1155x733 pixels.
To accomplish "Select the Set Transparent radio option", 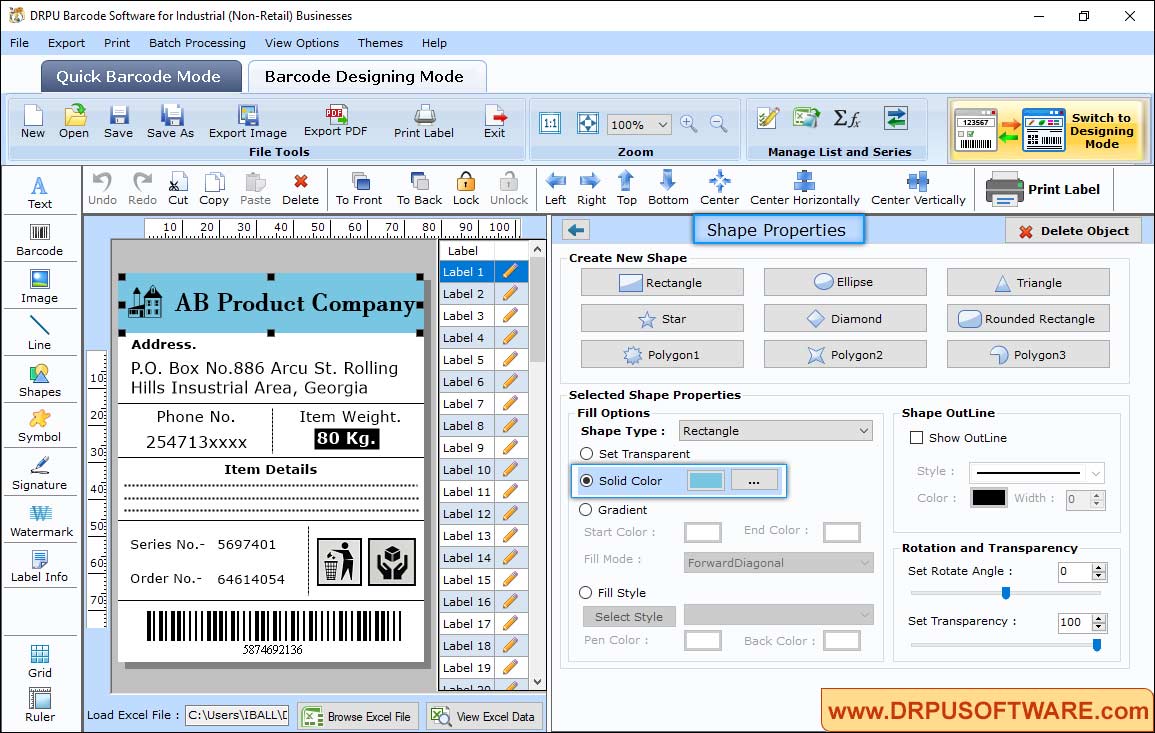I will click(586, 454).
